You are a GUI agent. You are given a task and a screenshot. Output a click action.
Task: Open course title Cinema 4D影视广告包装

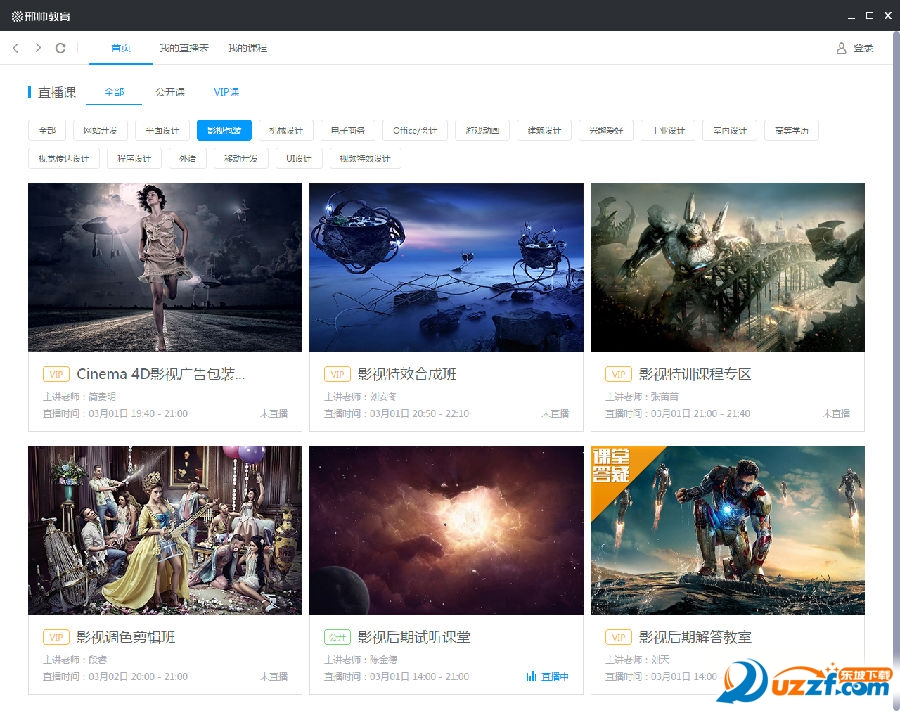point(161,374)
